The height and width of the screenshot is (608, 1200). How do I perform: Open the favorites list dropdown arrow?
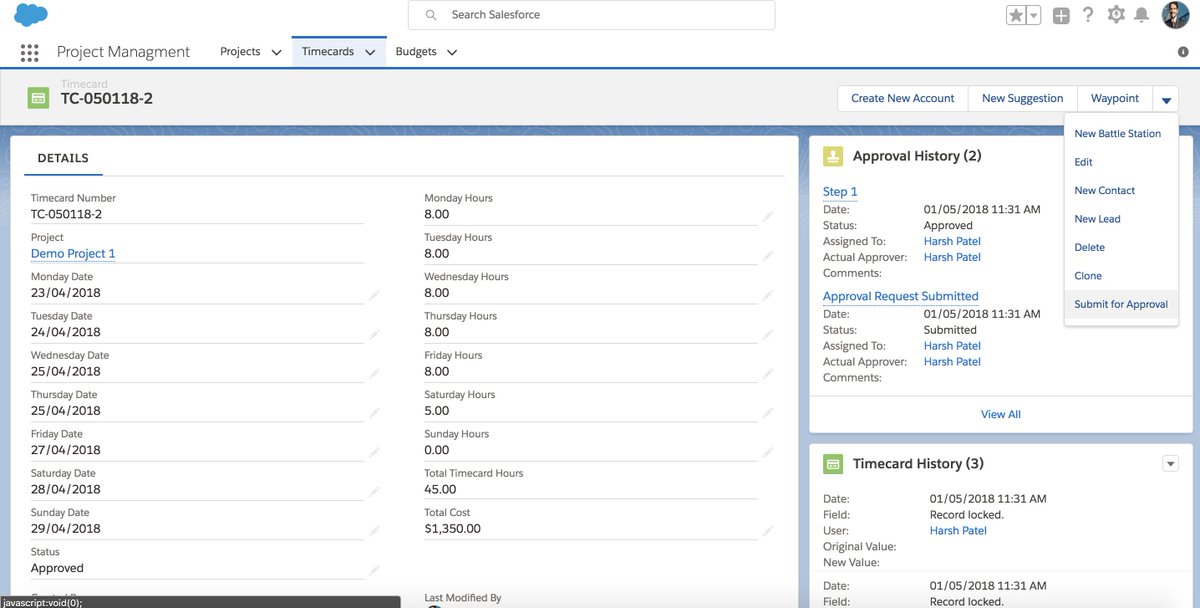[x=1034, y=15]
